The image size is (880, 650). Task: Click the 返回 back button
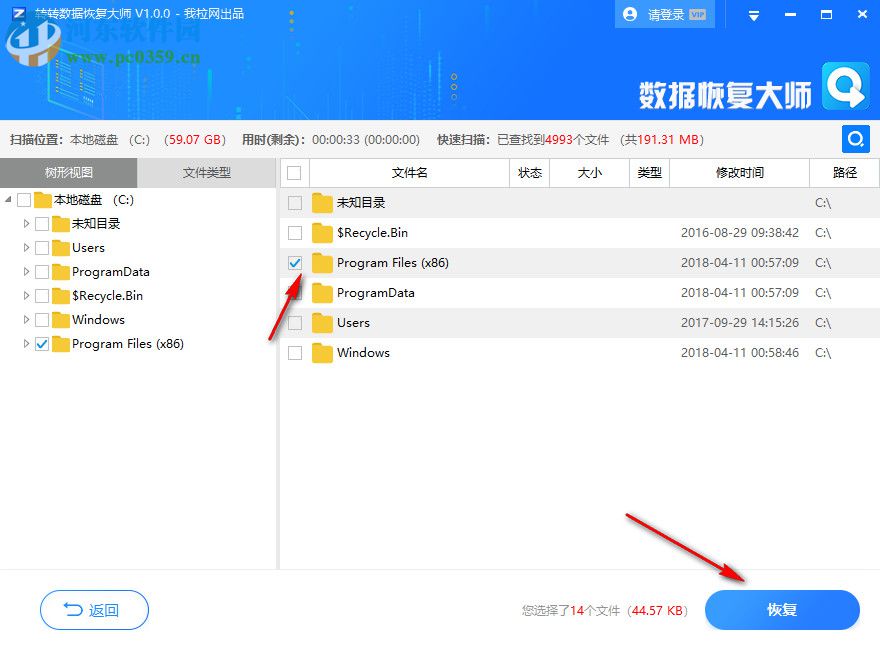pos(94,610)
